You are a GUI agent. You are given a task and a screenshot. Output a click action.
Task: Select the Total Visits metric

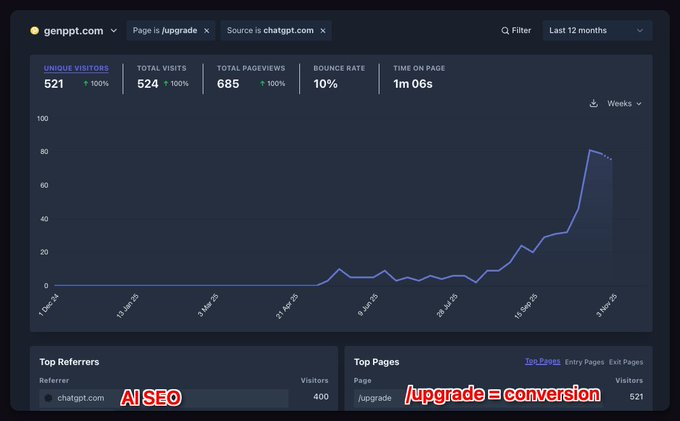161,68
